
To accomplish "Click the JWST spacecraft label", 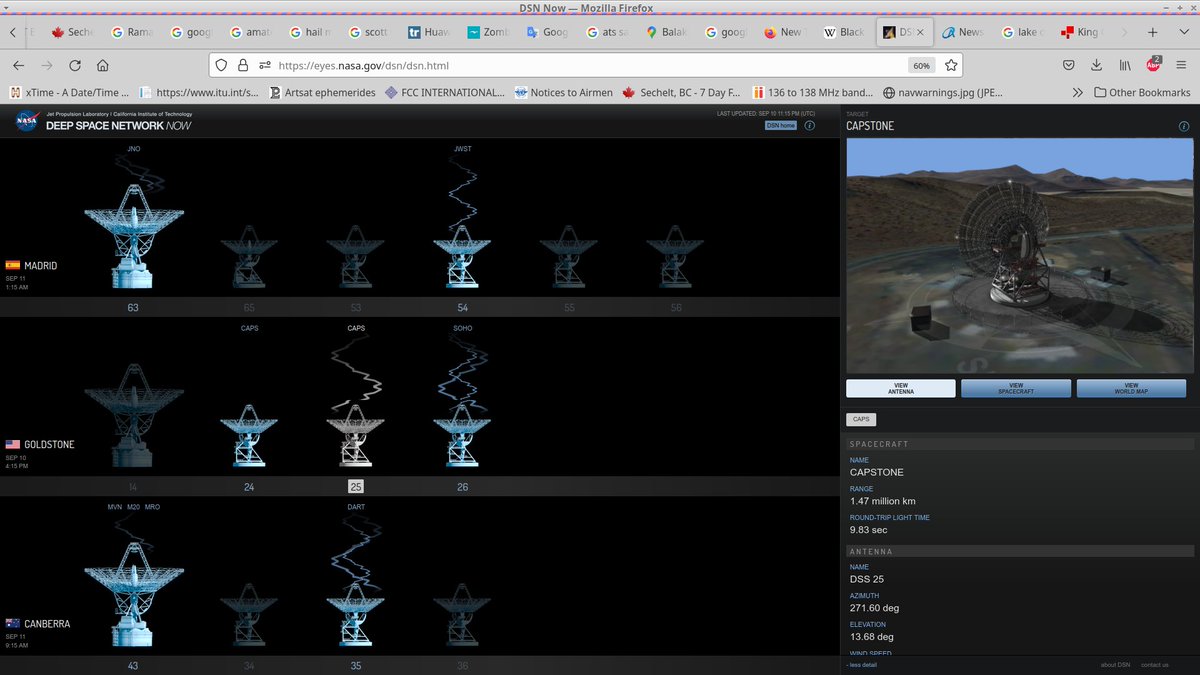I will [462, 149].
